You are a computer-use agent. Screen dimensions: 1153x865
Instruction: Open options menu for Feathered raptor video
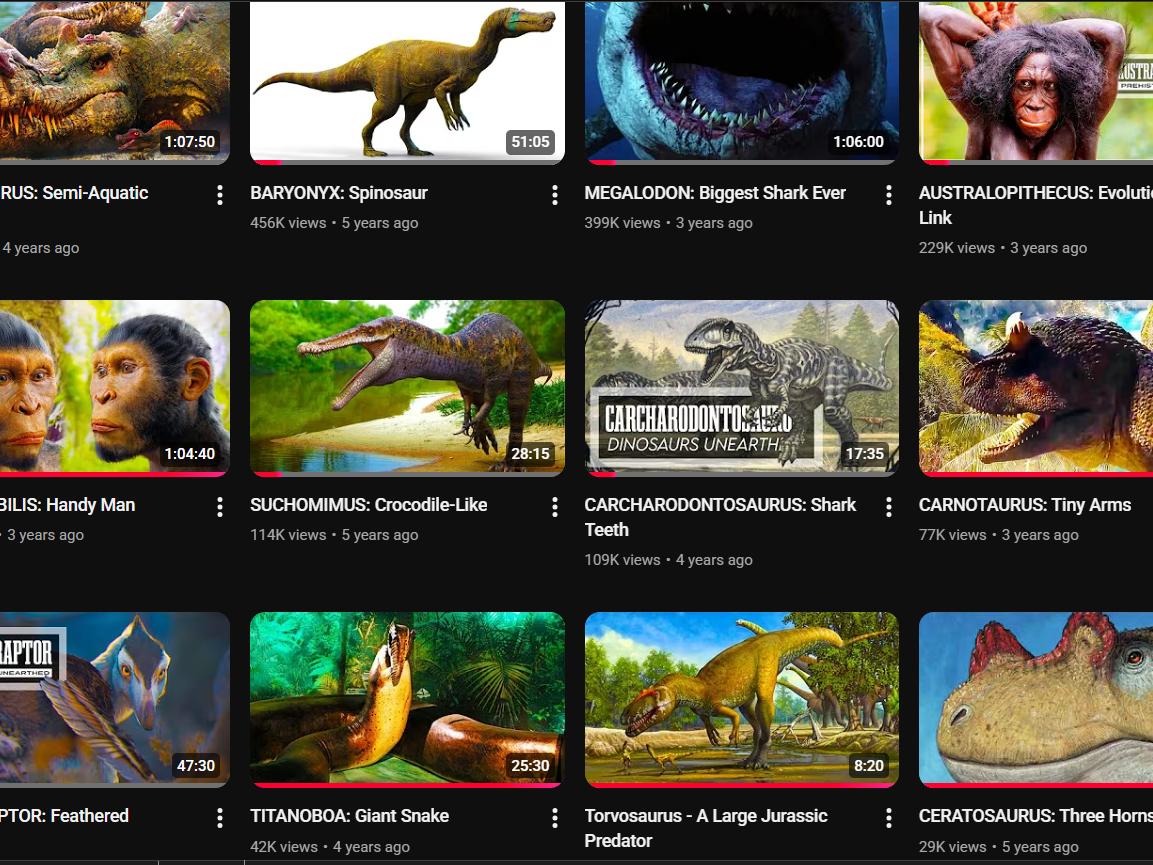pos(220,818)
